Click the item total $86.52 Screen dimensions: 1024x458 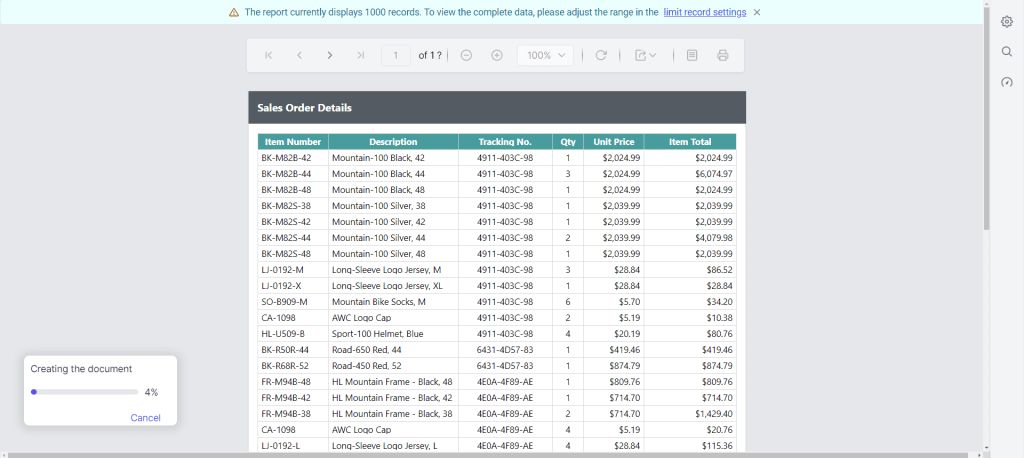click(x=719, y=270)
